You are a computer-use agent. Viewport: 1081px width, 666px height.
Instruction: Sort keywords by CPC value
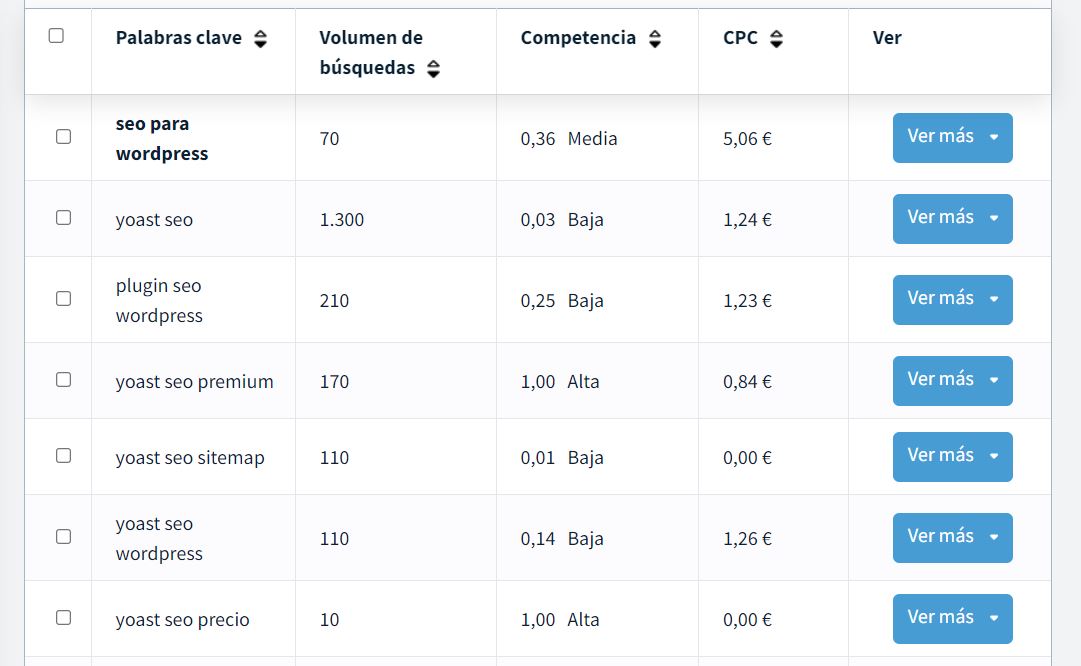[776, 37]
